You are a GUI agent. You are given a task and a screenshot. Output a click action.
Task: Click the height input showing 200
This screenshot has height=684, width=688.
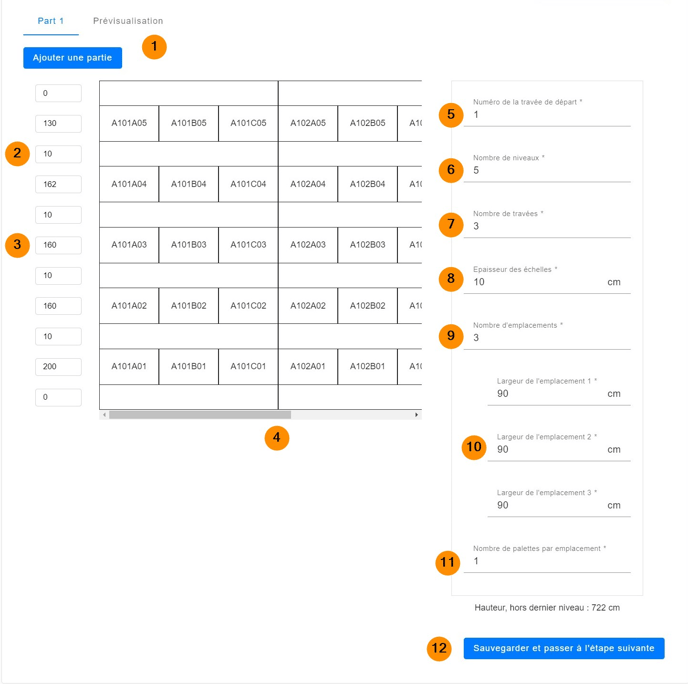[58, 367]
